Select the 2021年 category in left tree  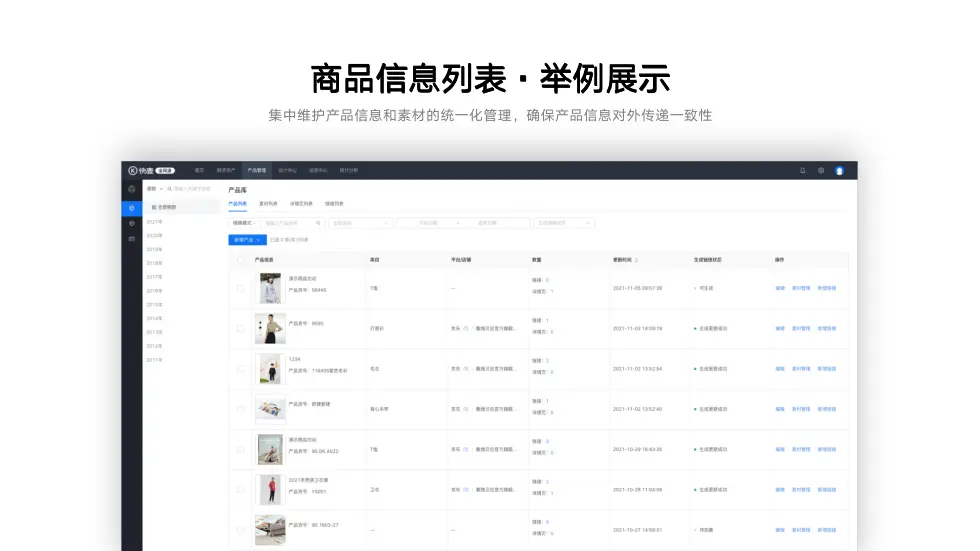click(x=155, y=221)
